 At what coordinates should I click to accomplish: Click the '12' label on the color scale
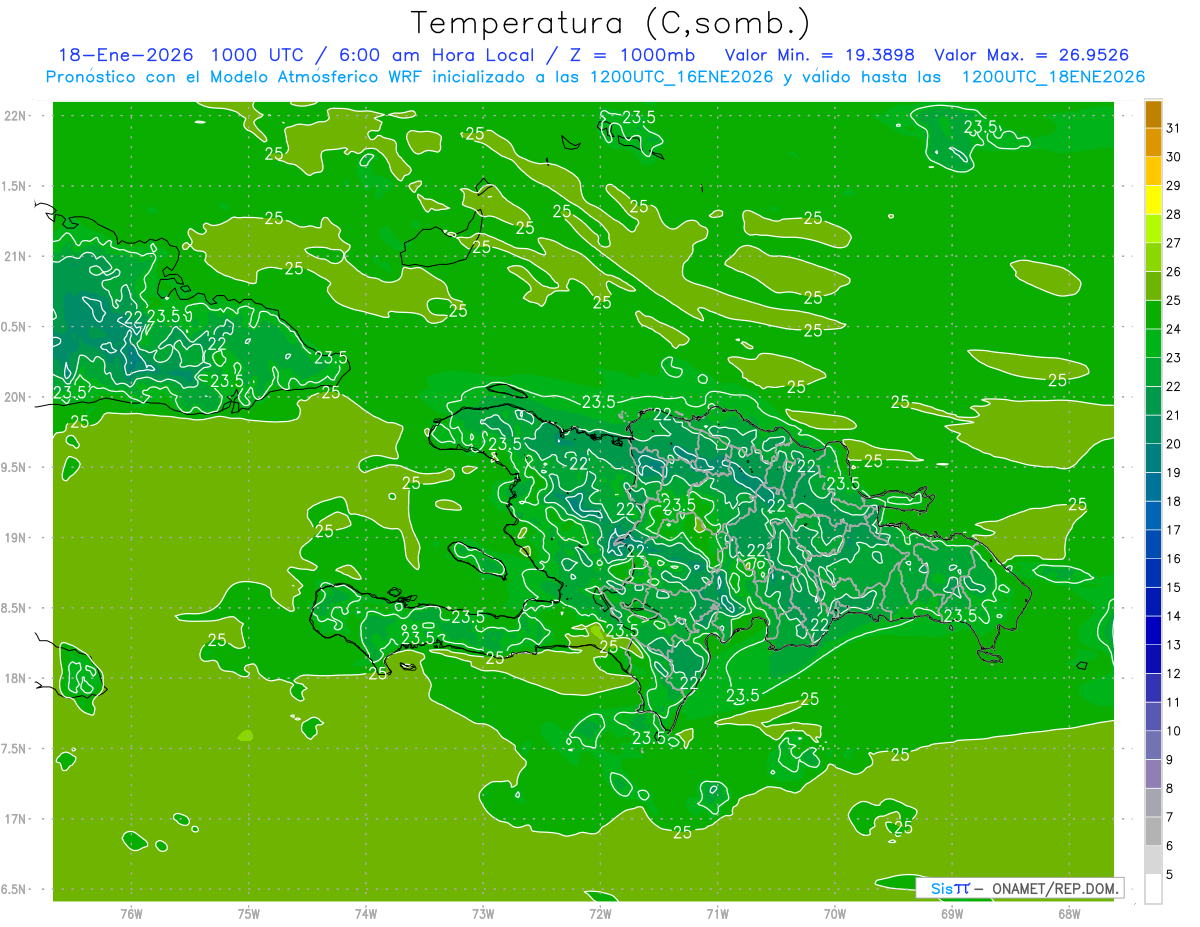pos(1174,674)
